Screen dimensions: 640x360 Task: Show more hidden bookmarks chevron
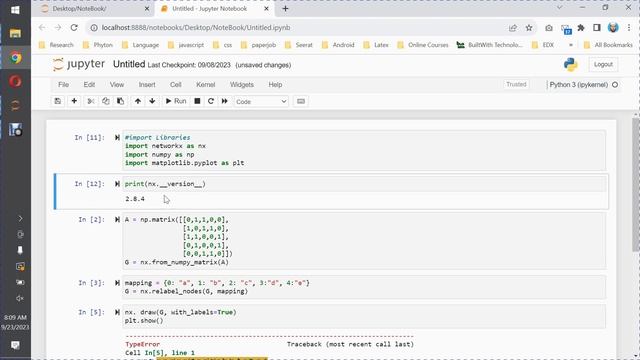pos(571,45)
